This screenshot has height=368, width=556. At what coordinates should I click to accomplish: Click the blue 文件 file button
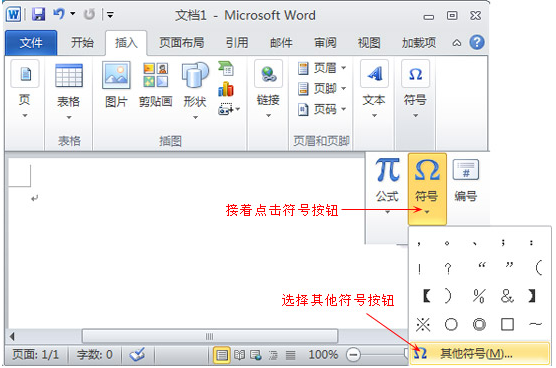click(x=31, y=43)
